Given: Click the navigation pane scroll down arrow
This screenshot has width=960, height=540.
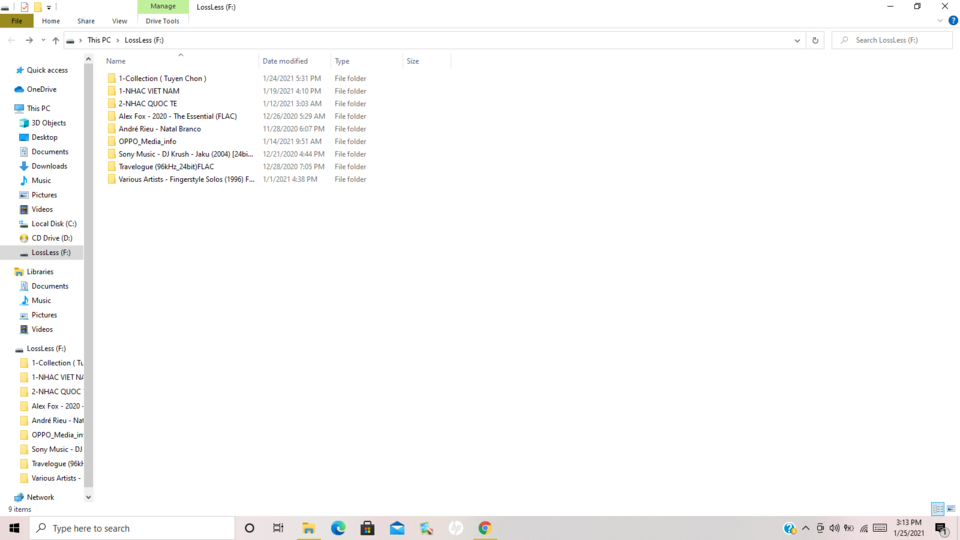Looking at the screenshot, I should click(88, 497).
